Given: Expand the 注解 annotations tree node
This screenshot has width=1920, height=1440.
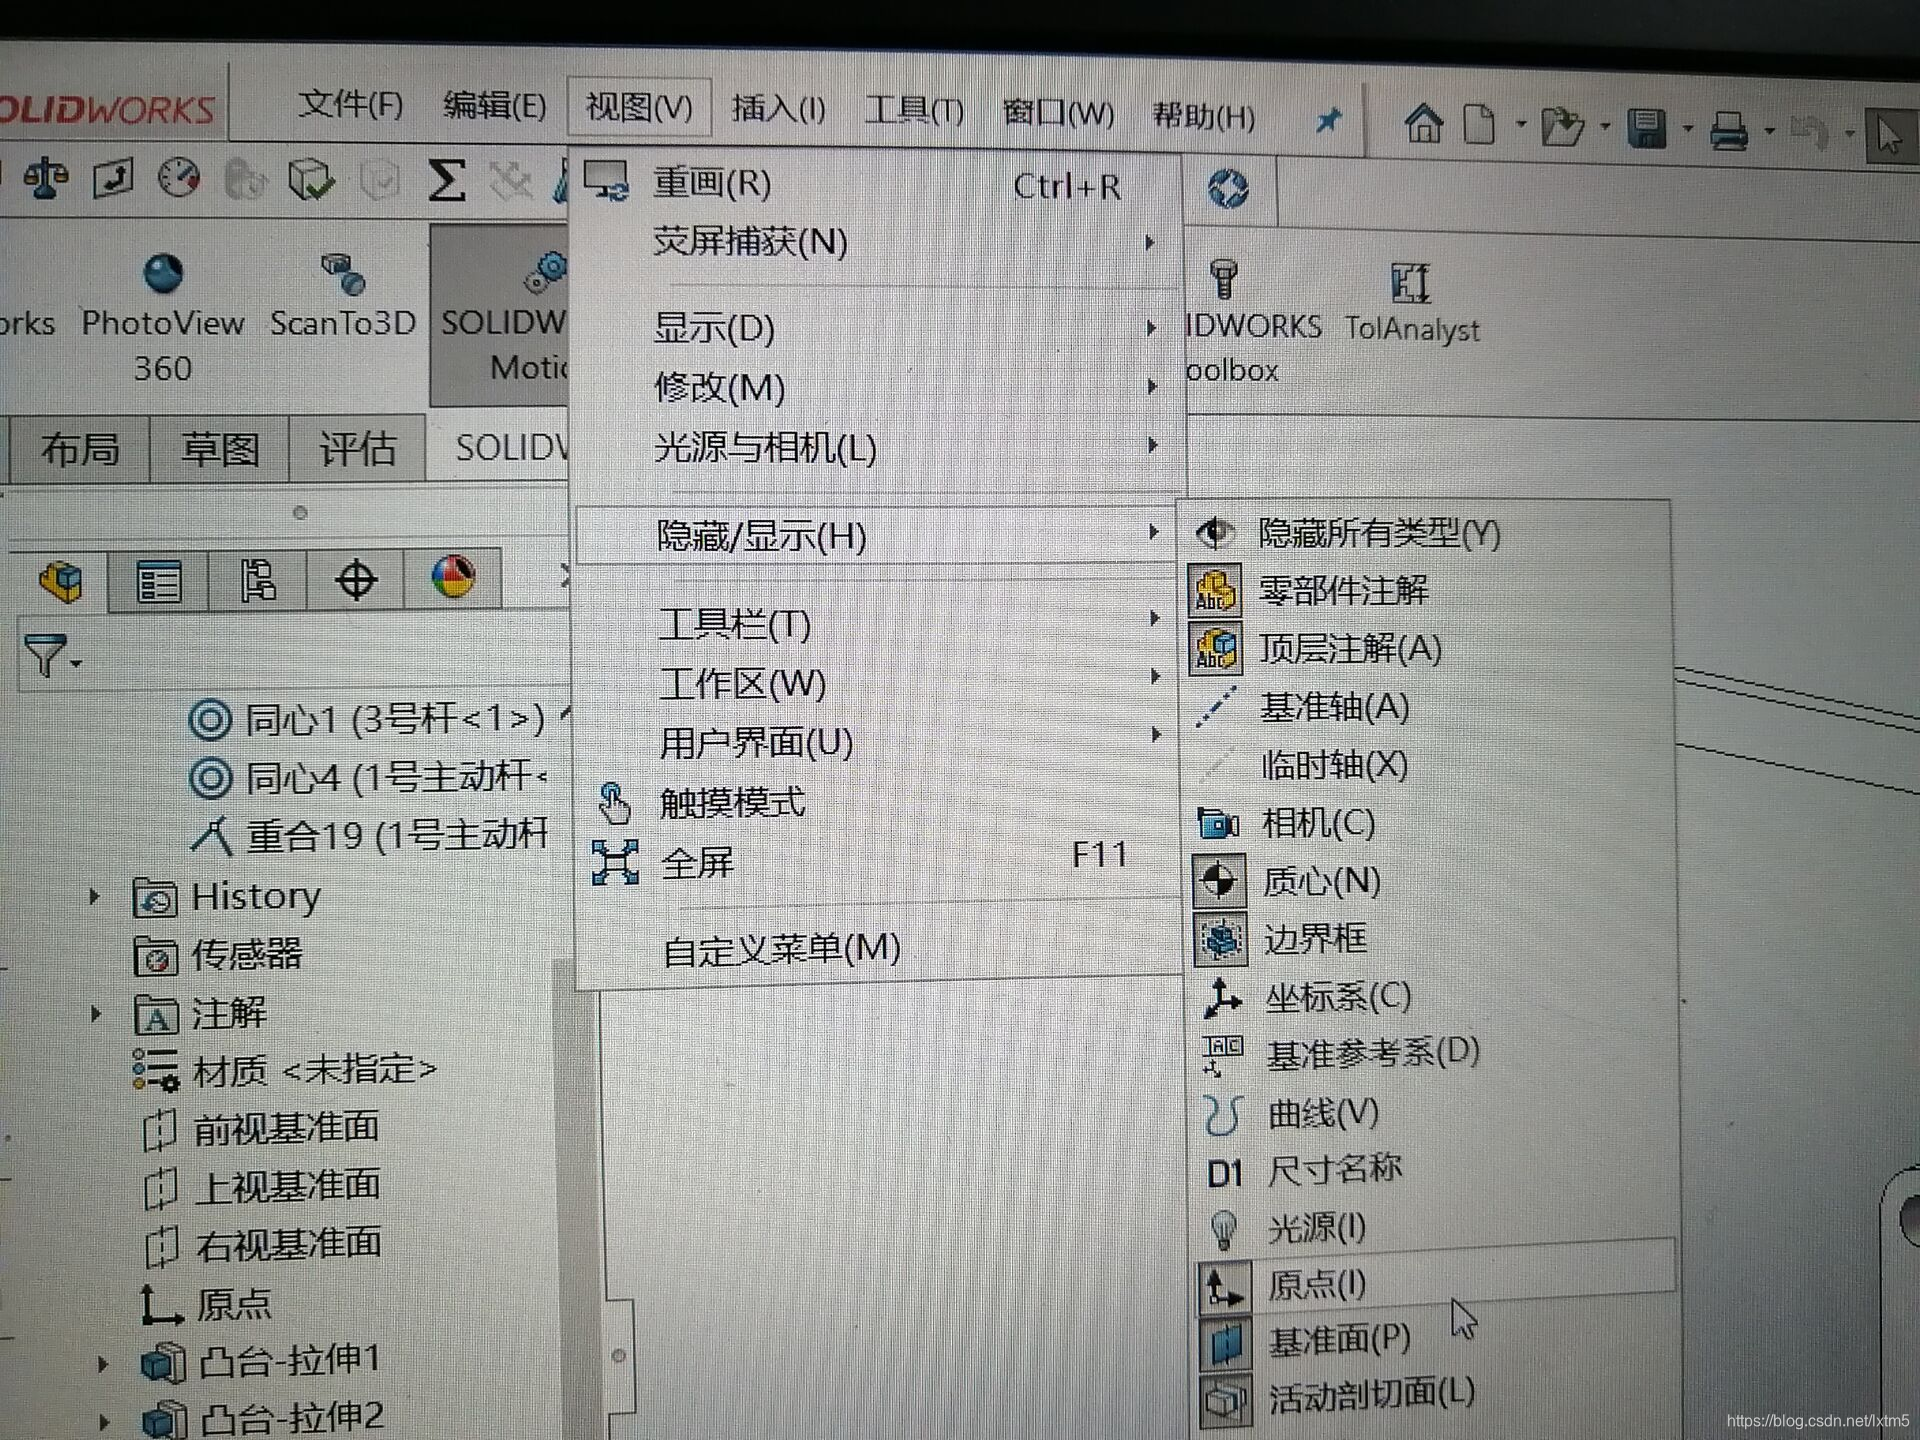Looking at the screenshot, I should click(96, 1013).
